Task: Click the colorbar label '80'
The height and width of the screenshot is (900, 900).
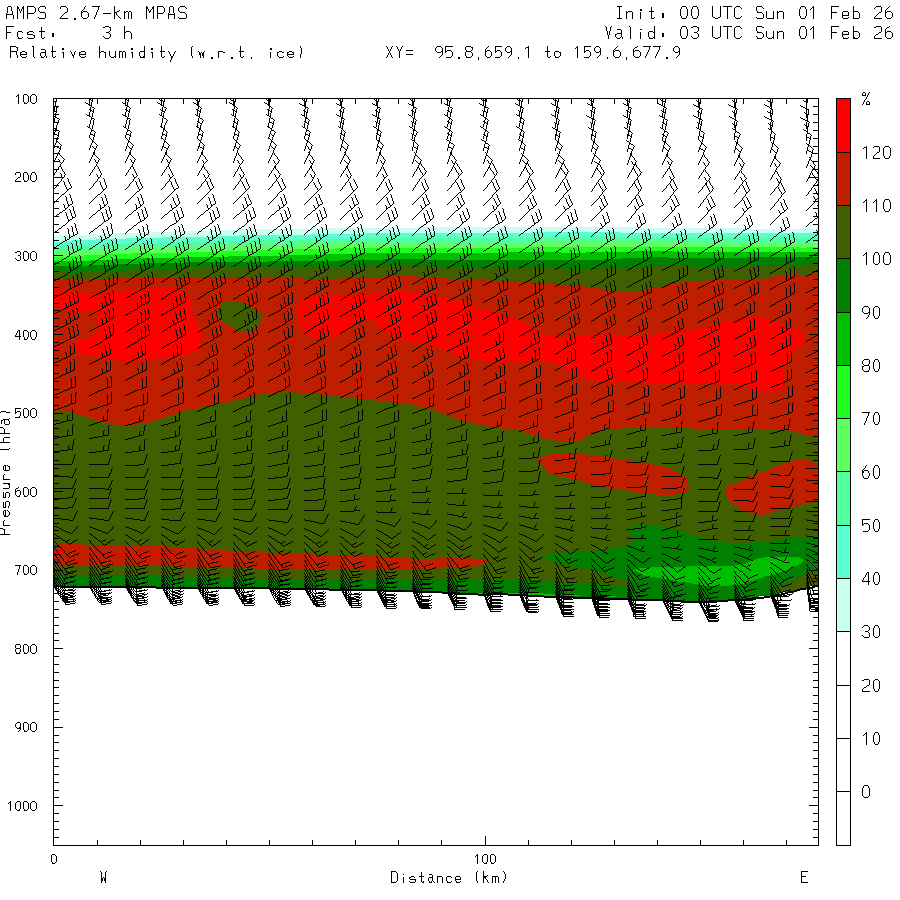Action: click(871, 366)
